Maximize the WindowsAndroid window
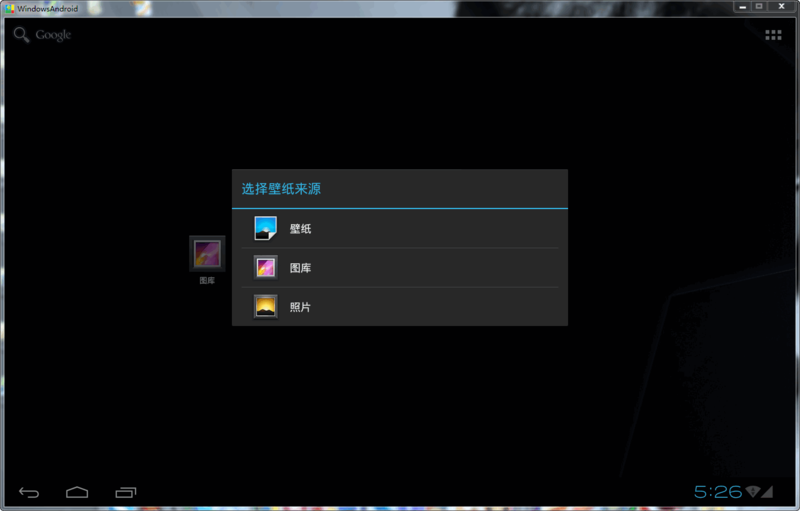 759,7
